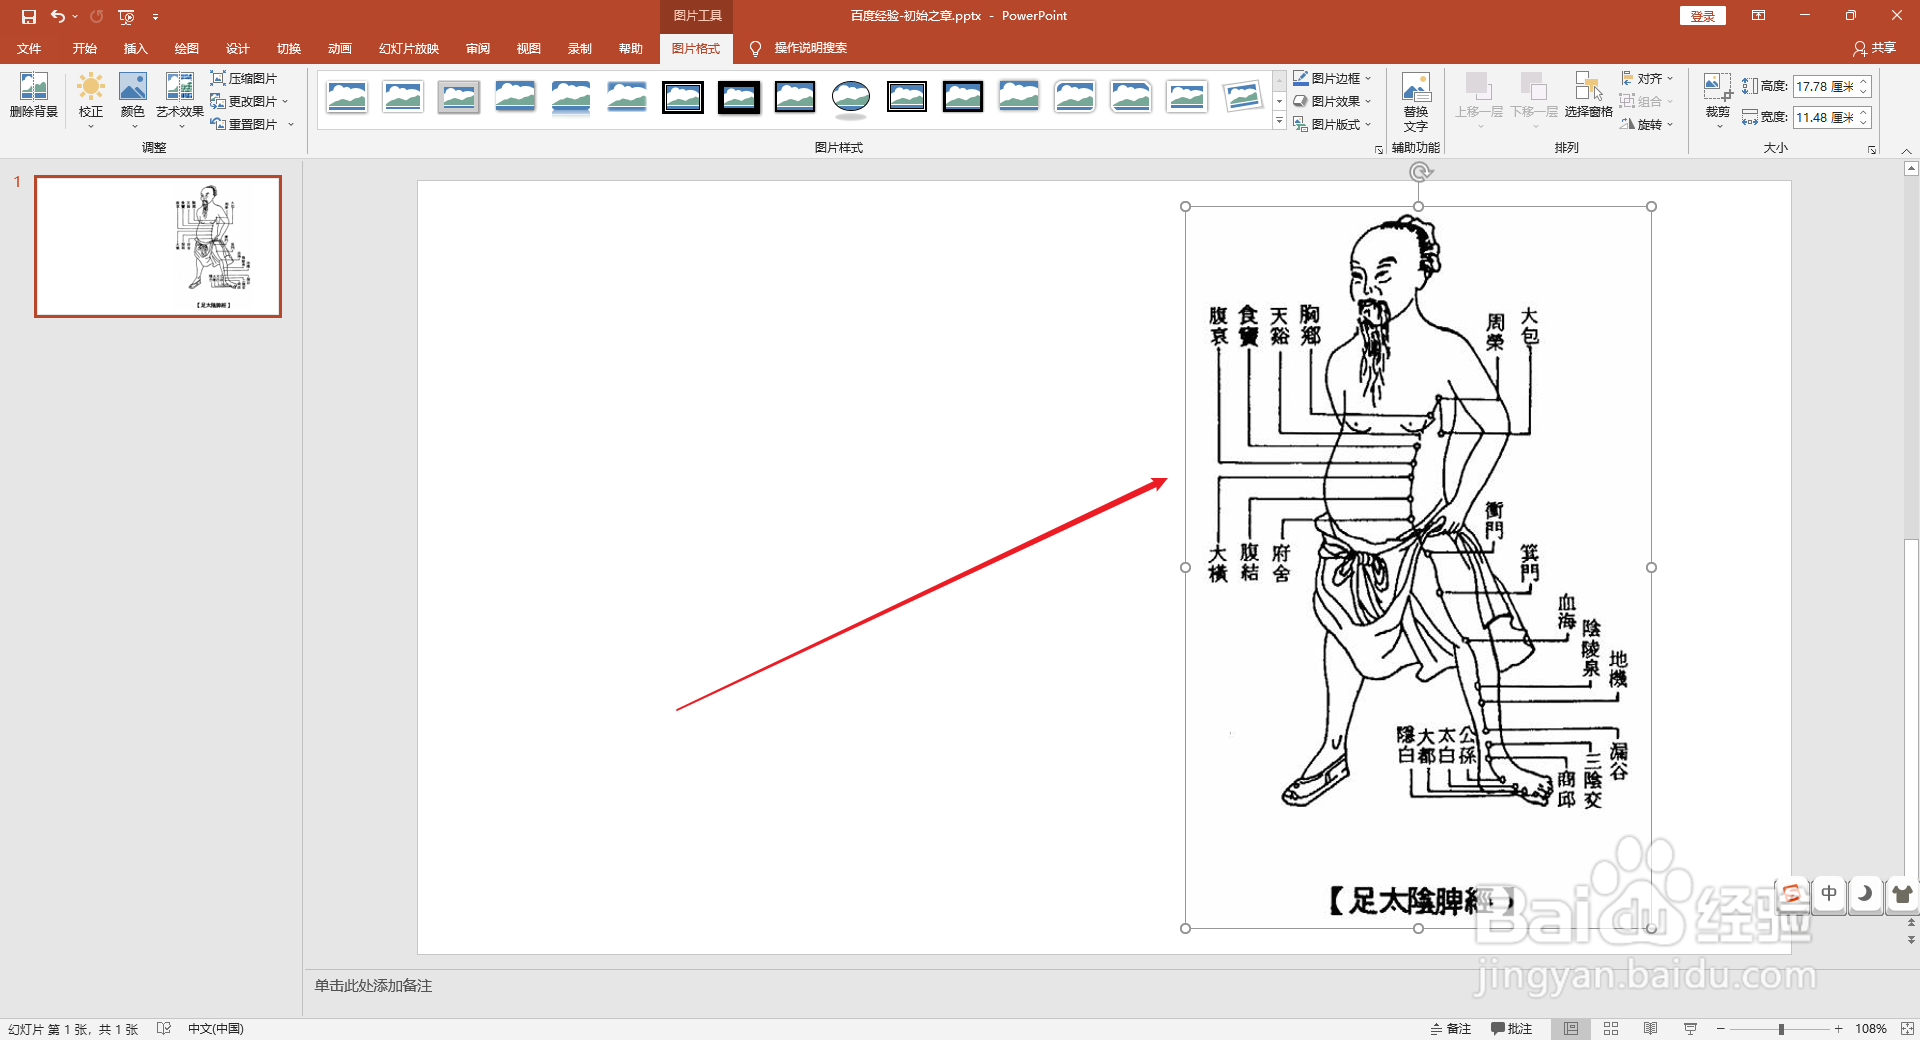
Task: Toggle the Comments (批注) button
Action: coord(1511,1028)
